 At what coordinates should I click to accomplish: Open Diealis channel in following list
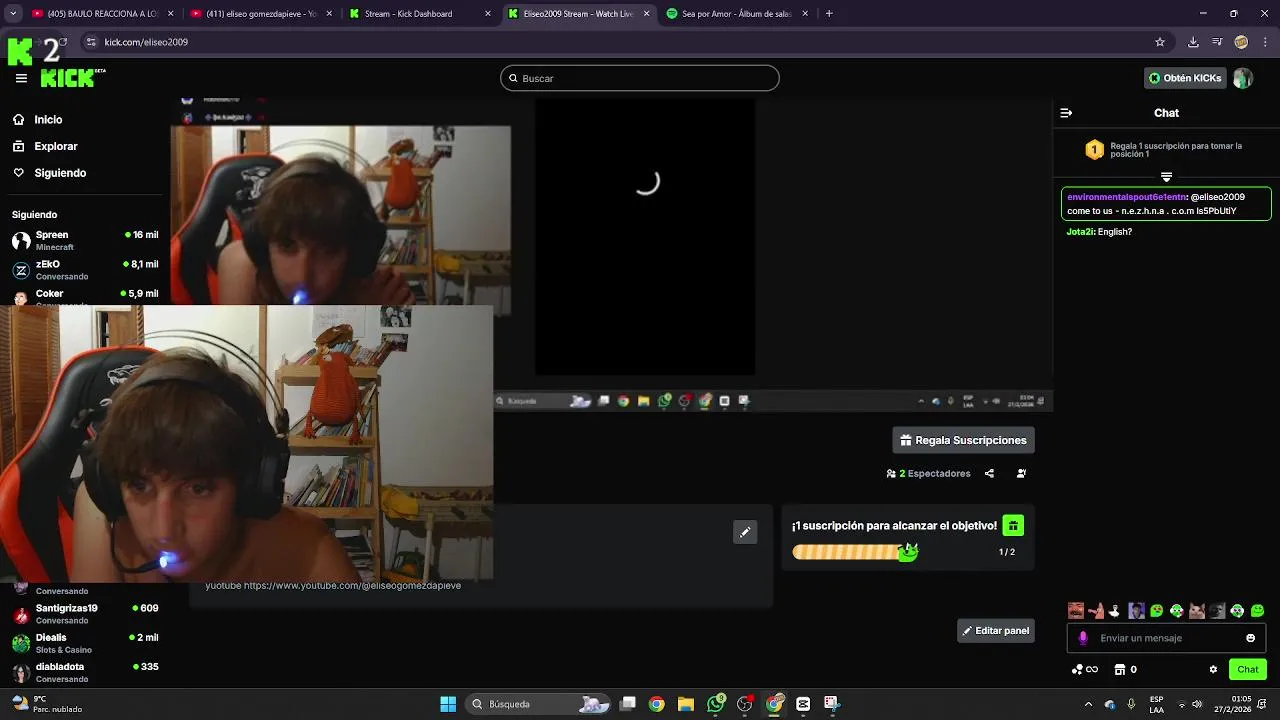pos(85,643)
